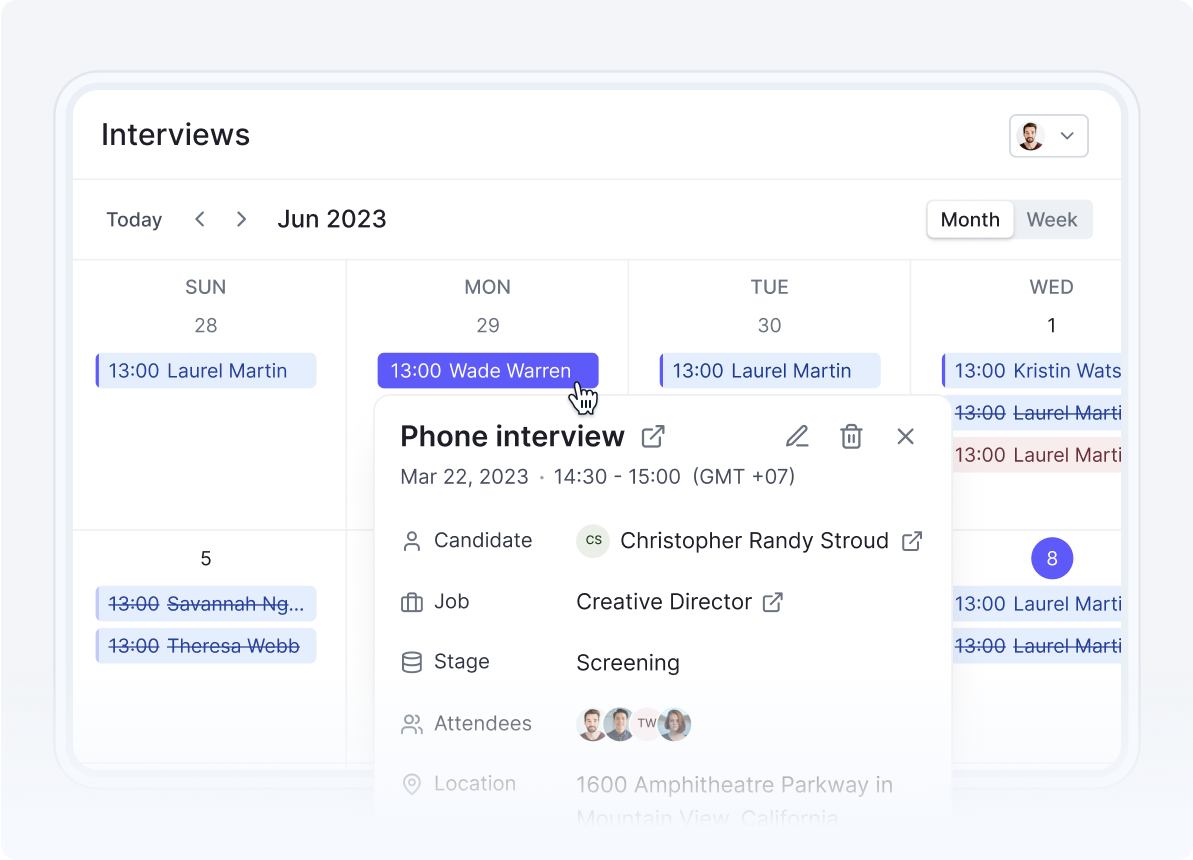The image size is (1193, 860).
Task: Edit the Phone interview with pencil icon
Action: coord(797,437)
